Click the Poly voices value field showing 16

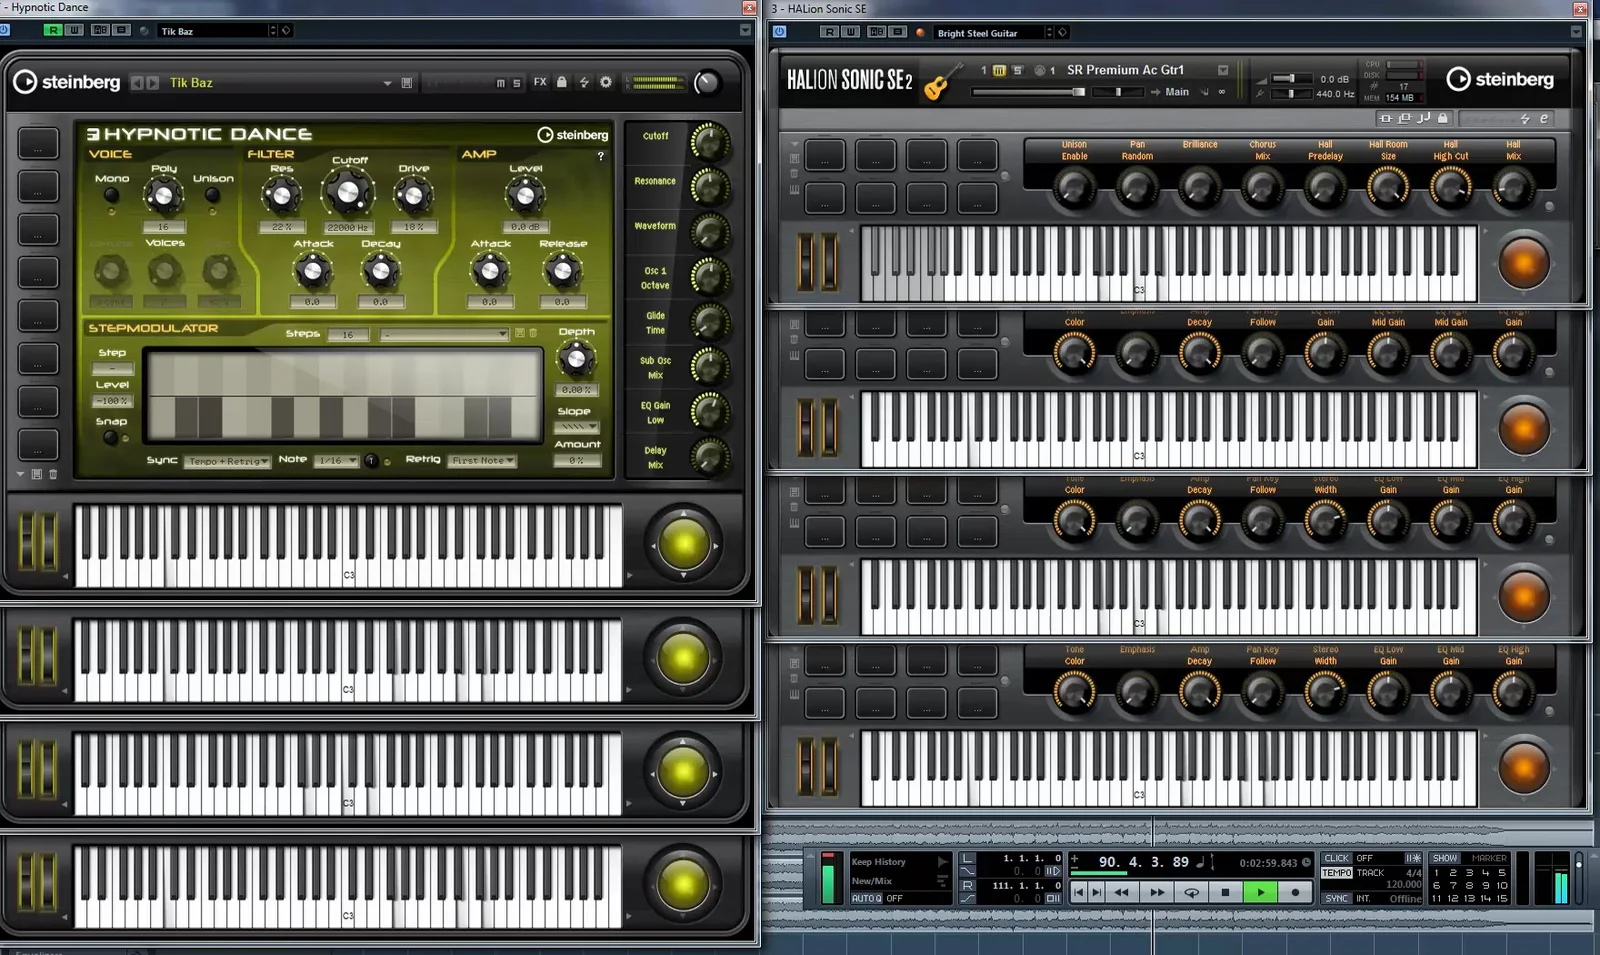tap(163, 227)
